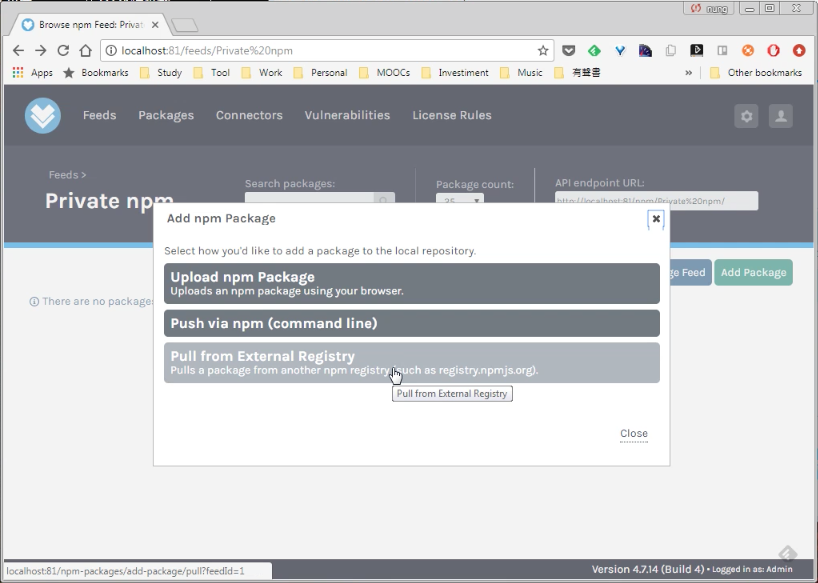The height and width of the screenshot is (583, 818).
Task: Open the user account icon
Action: pyautogui.click(x=780, y=116)
